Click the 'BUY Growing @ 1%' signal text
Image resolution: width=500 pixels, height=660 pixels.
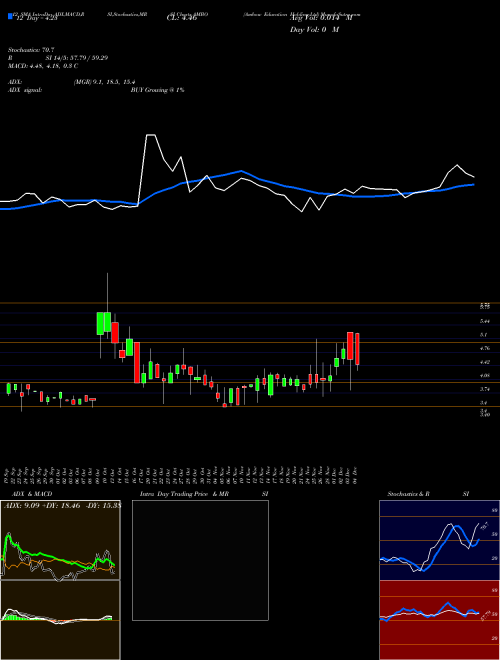[x=157, y=90]
